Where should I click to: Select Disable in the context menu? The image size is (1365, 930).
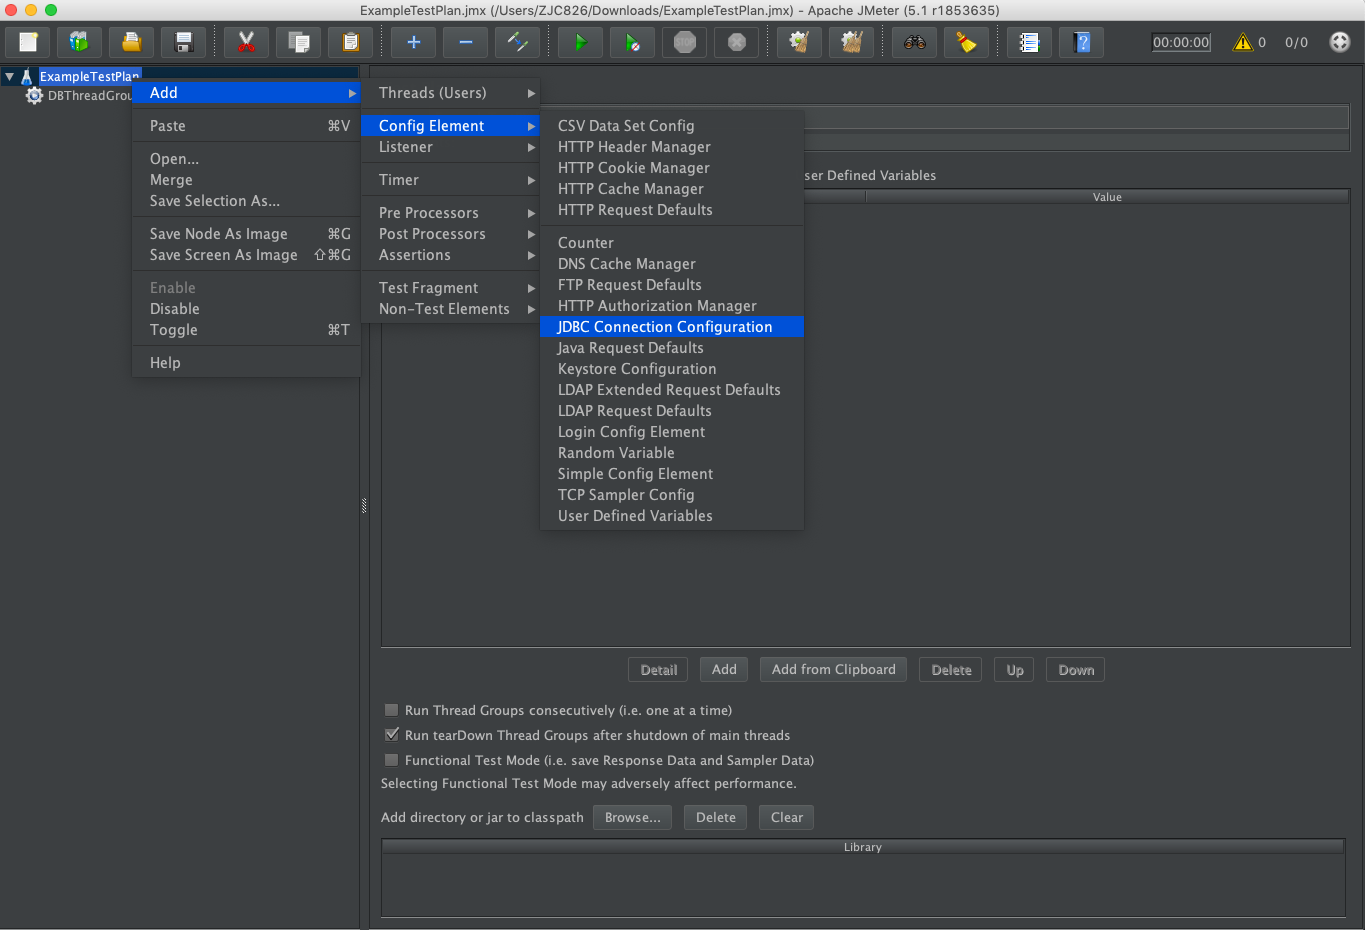[x=246, y=309]
